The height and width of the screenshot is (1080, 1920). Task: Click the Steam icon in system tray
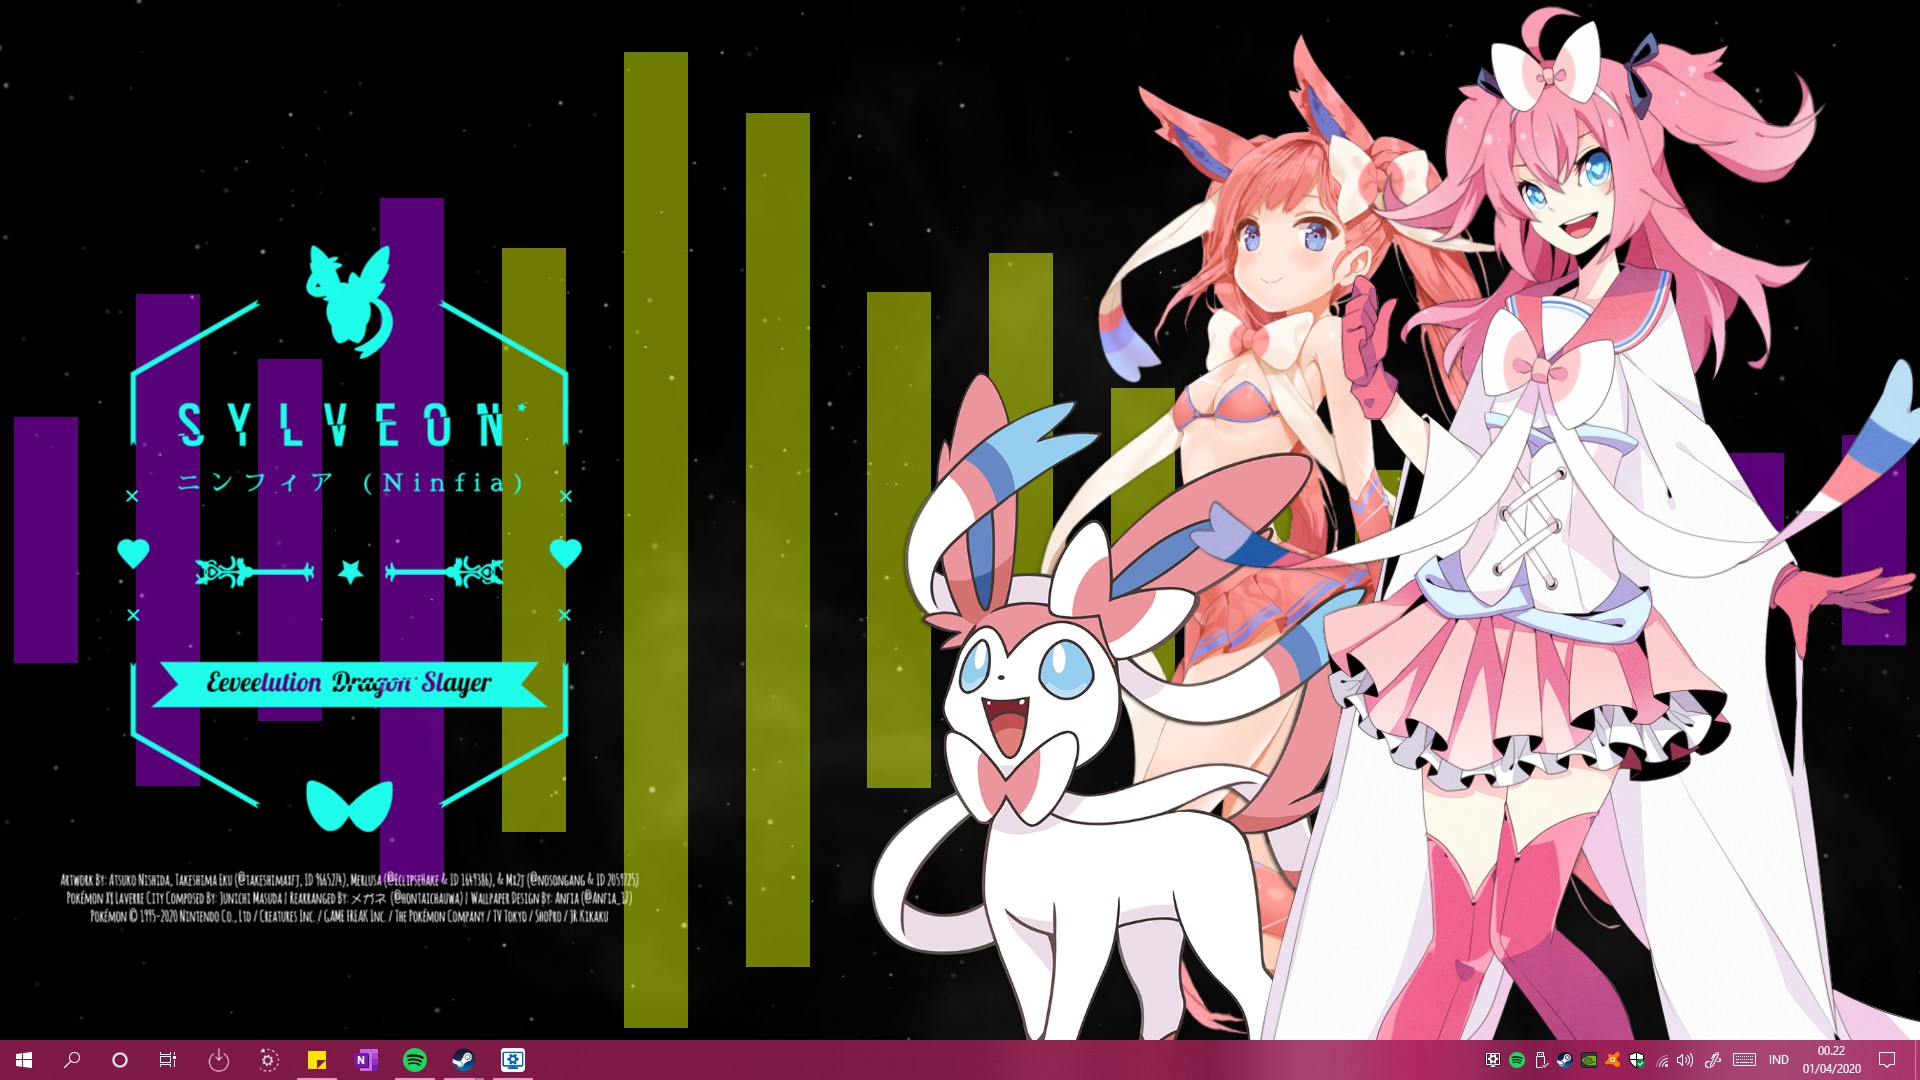[1565, 1060]
